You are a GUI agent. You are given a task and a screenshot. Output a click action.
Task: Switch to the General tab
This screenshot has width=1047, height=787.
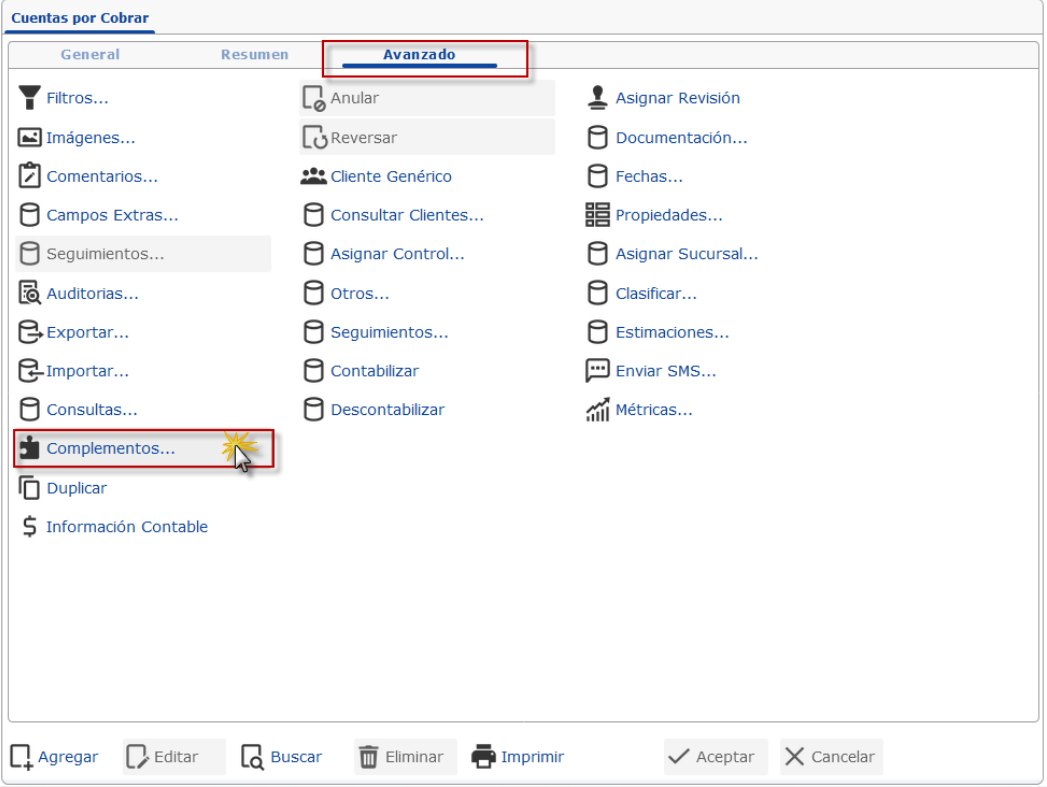[x=90, y=55]
